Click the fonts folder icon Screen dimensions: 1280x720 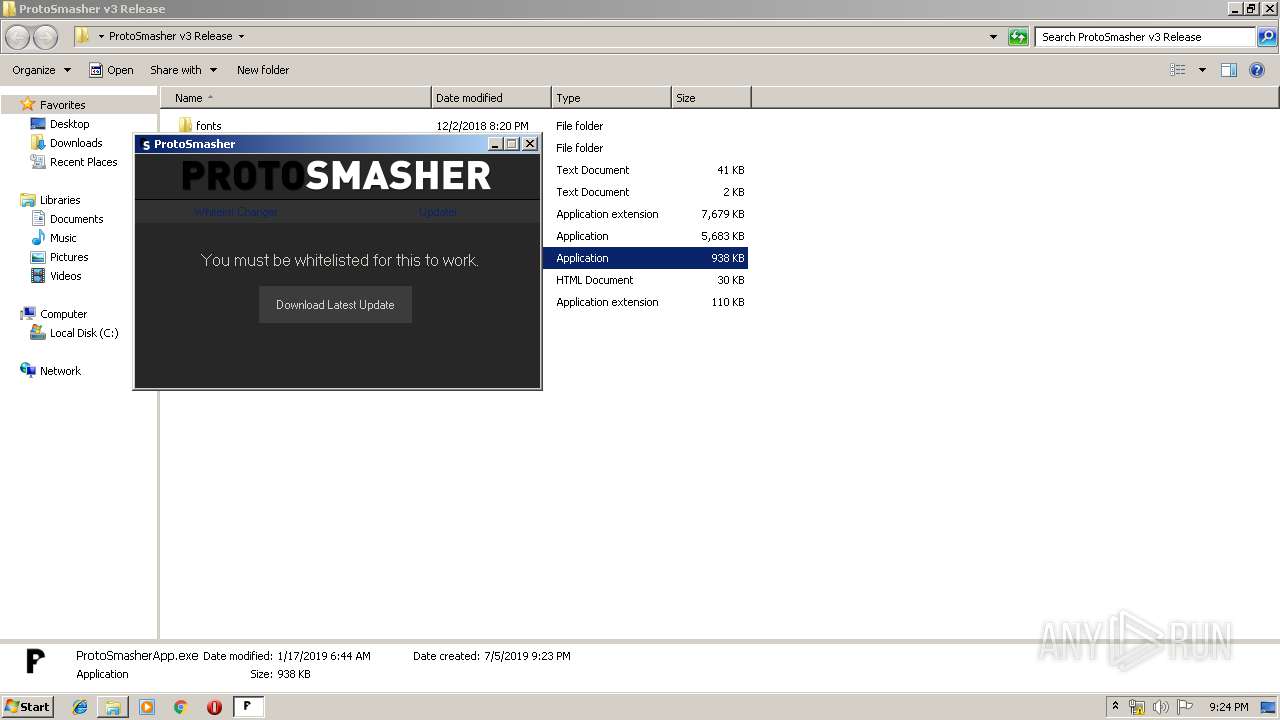[x=185, y=125]
